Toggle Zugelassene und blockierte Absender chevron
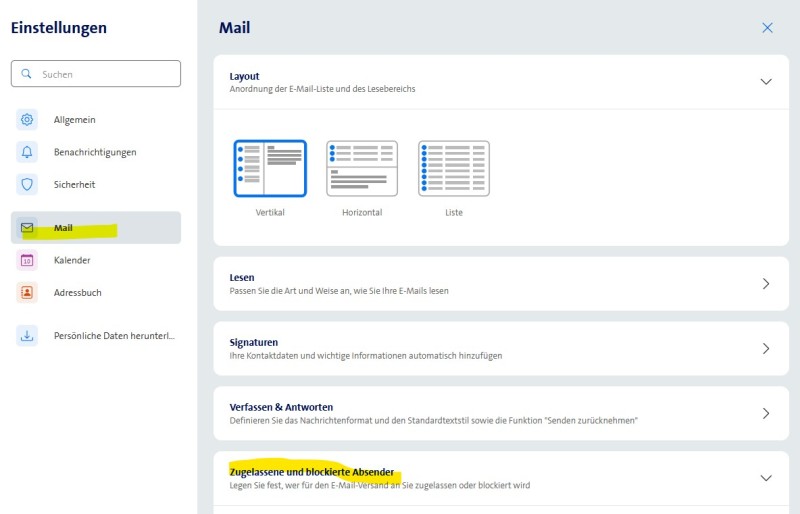 (766, 478)
